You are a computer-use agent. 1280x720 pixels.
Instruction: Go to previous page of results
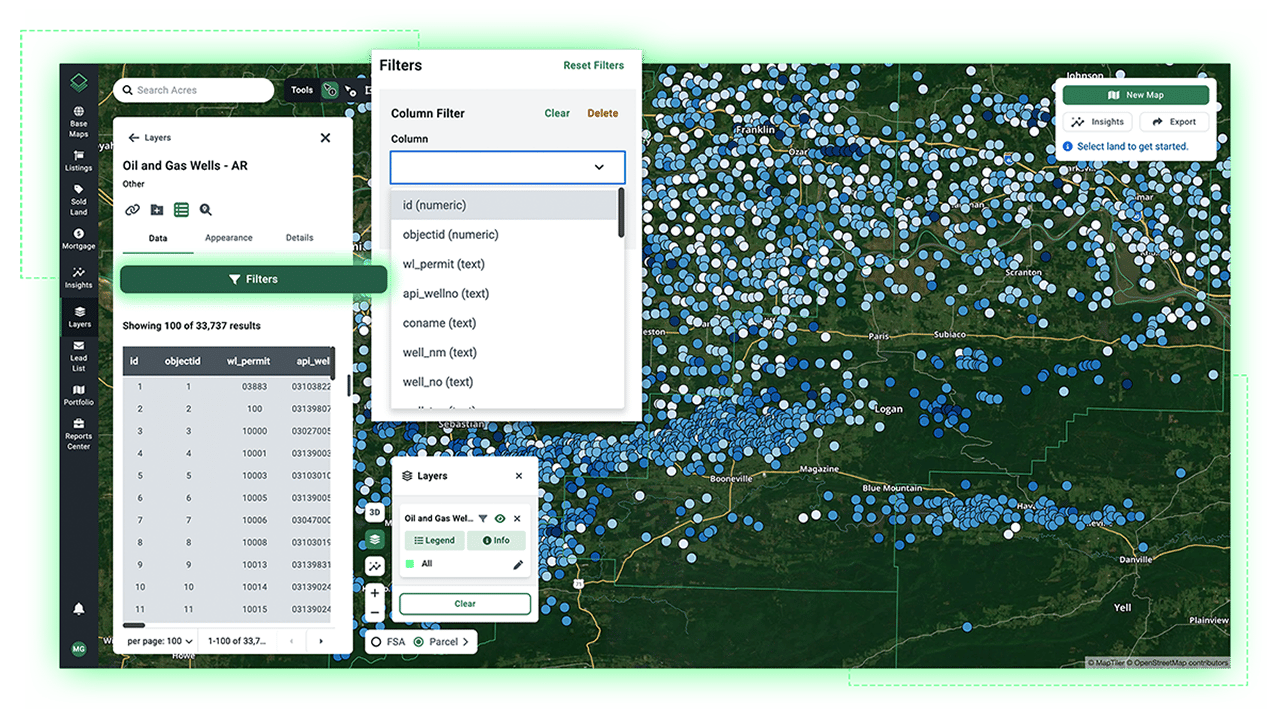pyautogui.click(x=291, y=641)
